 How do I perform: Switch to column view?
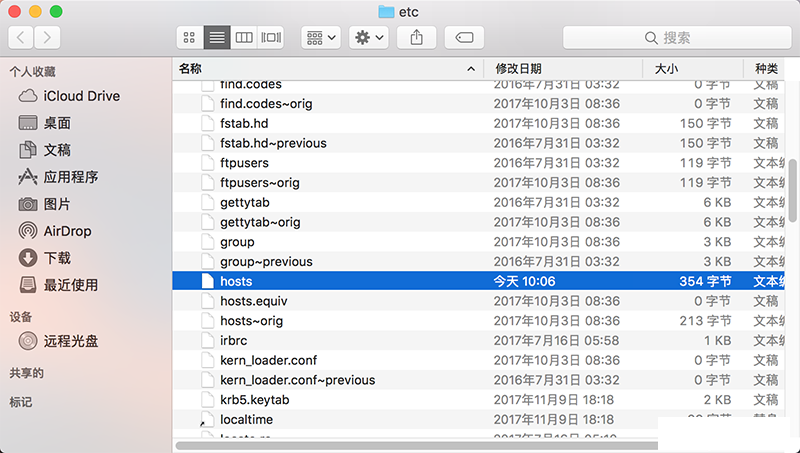(243, 37)
